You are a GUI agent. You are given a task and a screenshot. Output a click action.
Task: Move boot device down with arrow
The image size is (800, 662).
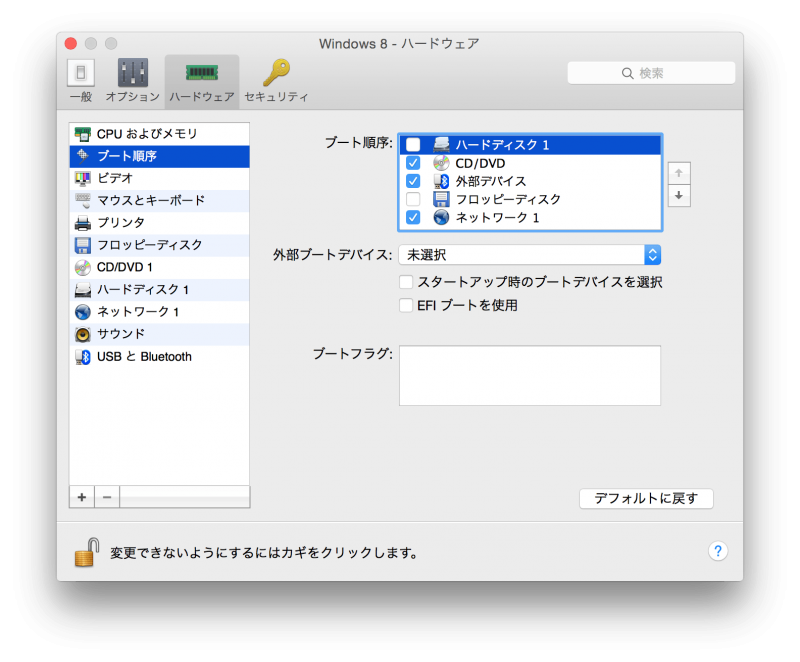pyautogui.click(x=679, y=195)
